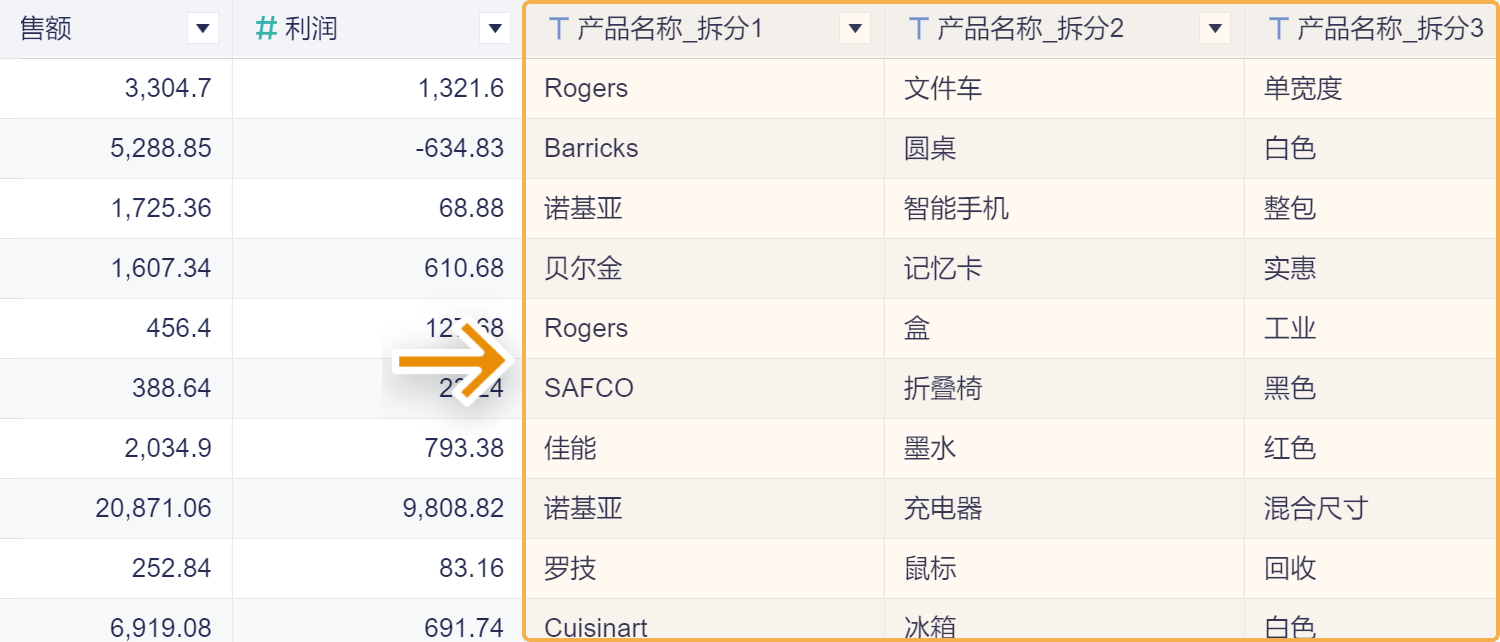Expand 产品名称_拆分1 column dropdown arrow
Viewport: 1500px width, 642px height.
tap(855, 29)
